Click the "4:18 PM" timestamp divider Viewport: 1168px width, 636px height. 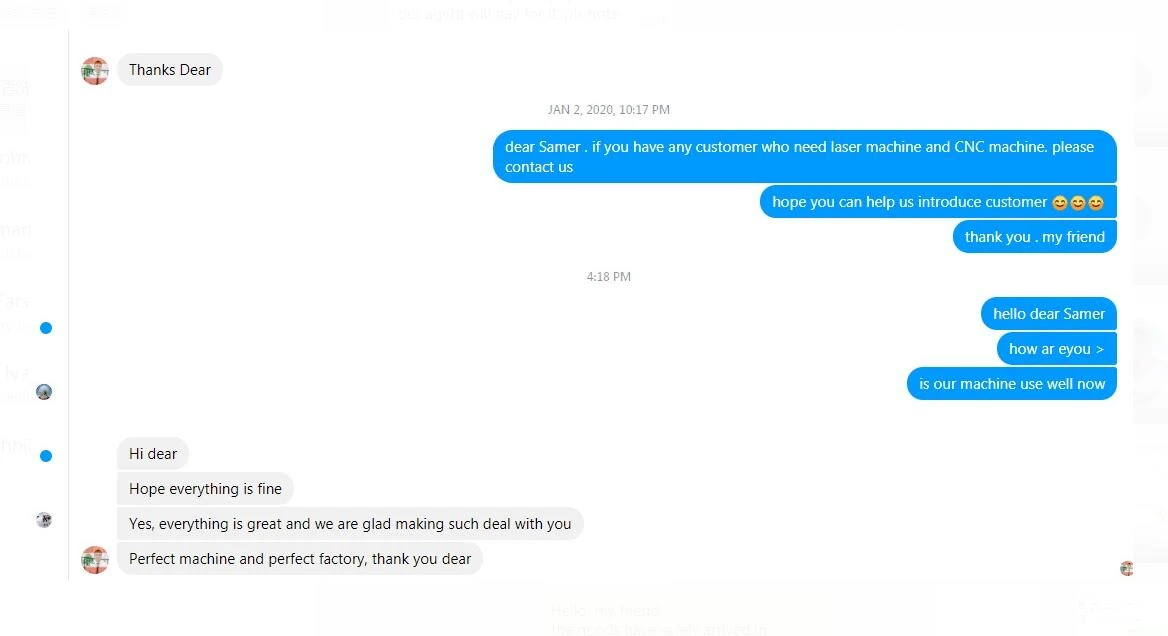pyautogui.click(x=609, y=276)
